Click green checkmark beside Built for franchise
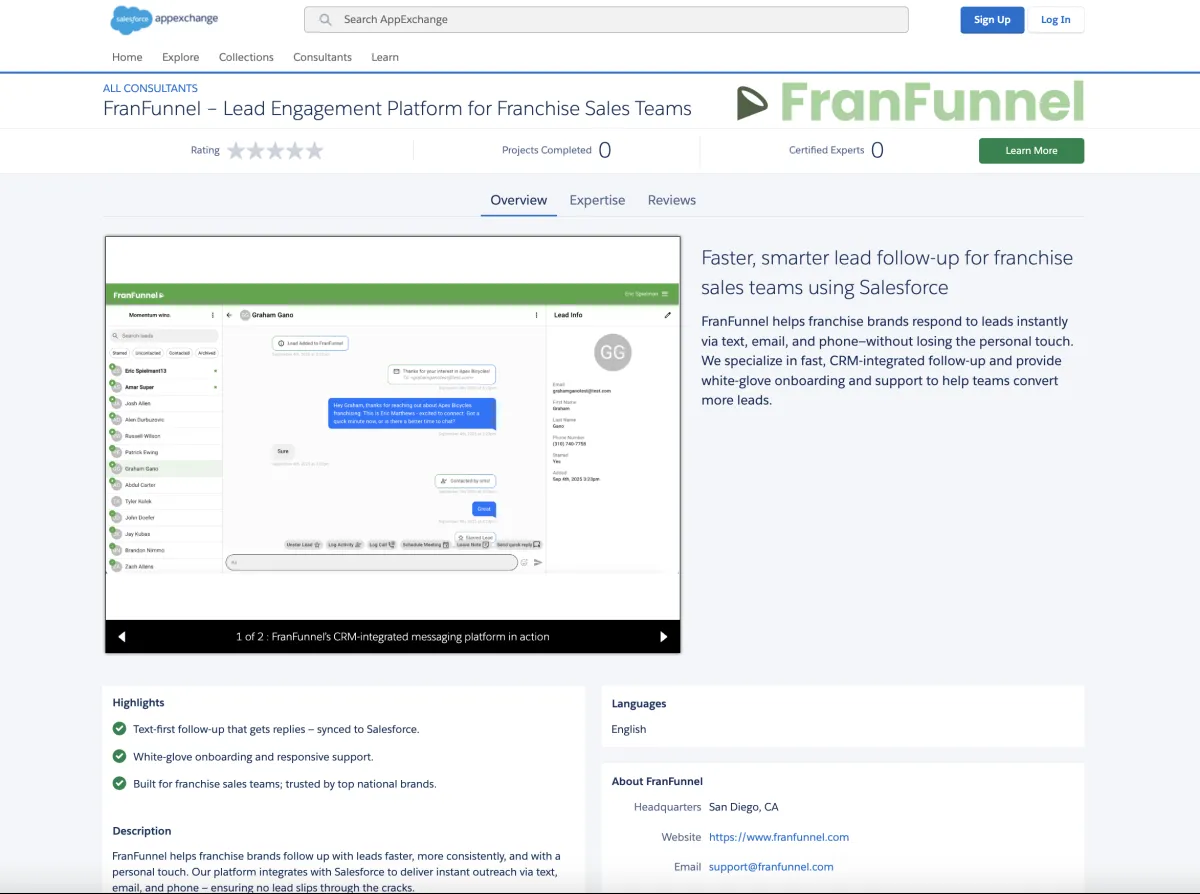 point(120,783)
